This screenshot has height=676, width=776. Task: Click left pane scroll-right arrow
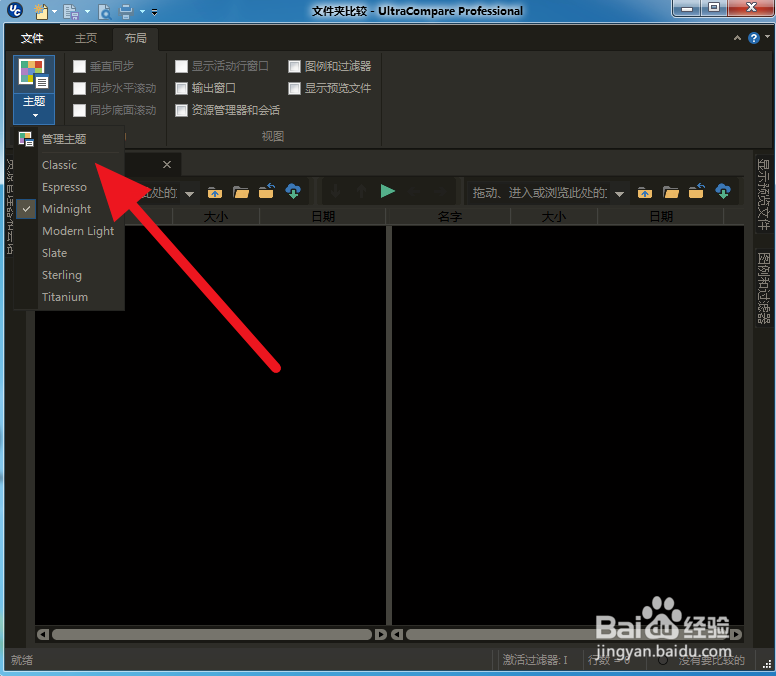[x=381, y=634]
